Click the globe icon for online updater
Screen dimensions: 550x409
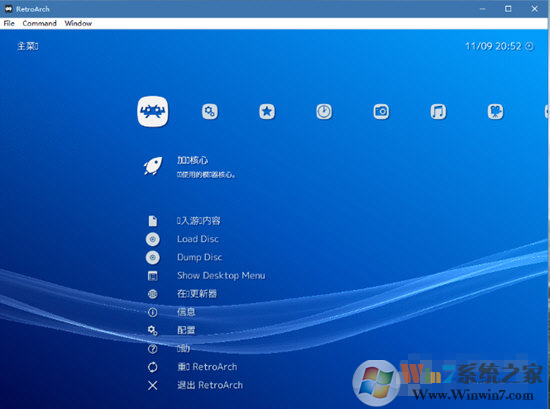pyautogui.click(x=153, y=294)
